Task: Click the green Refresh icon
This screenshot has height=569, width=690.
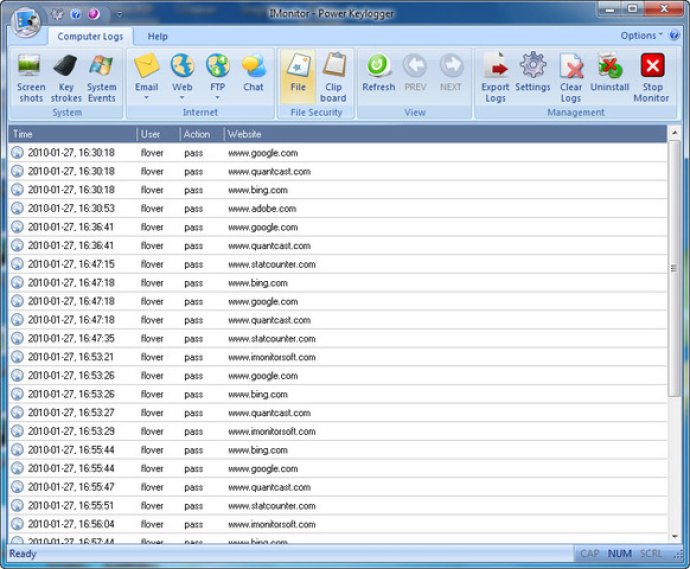Action: pos(378,66)
